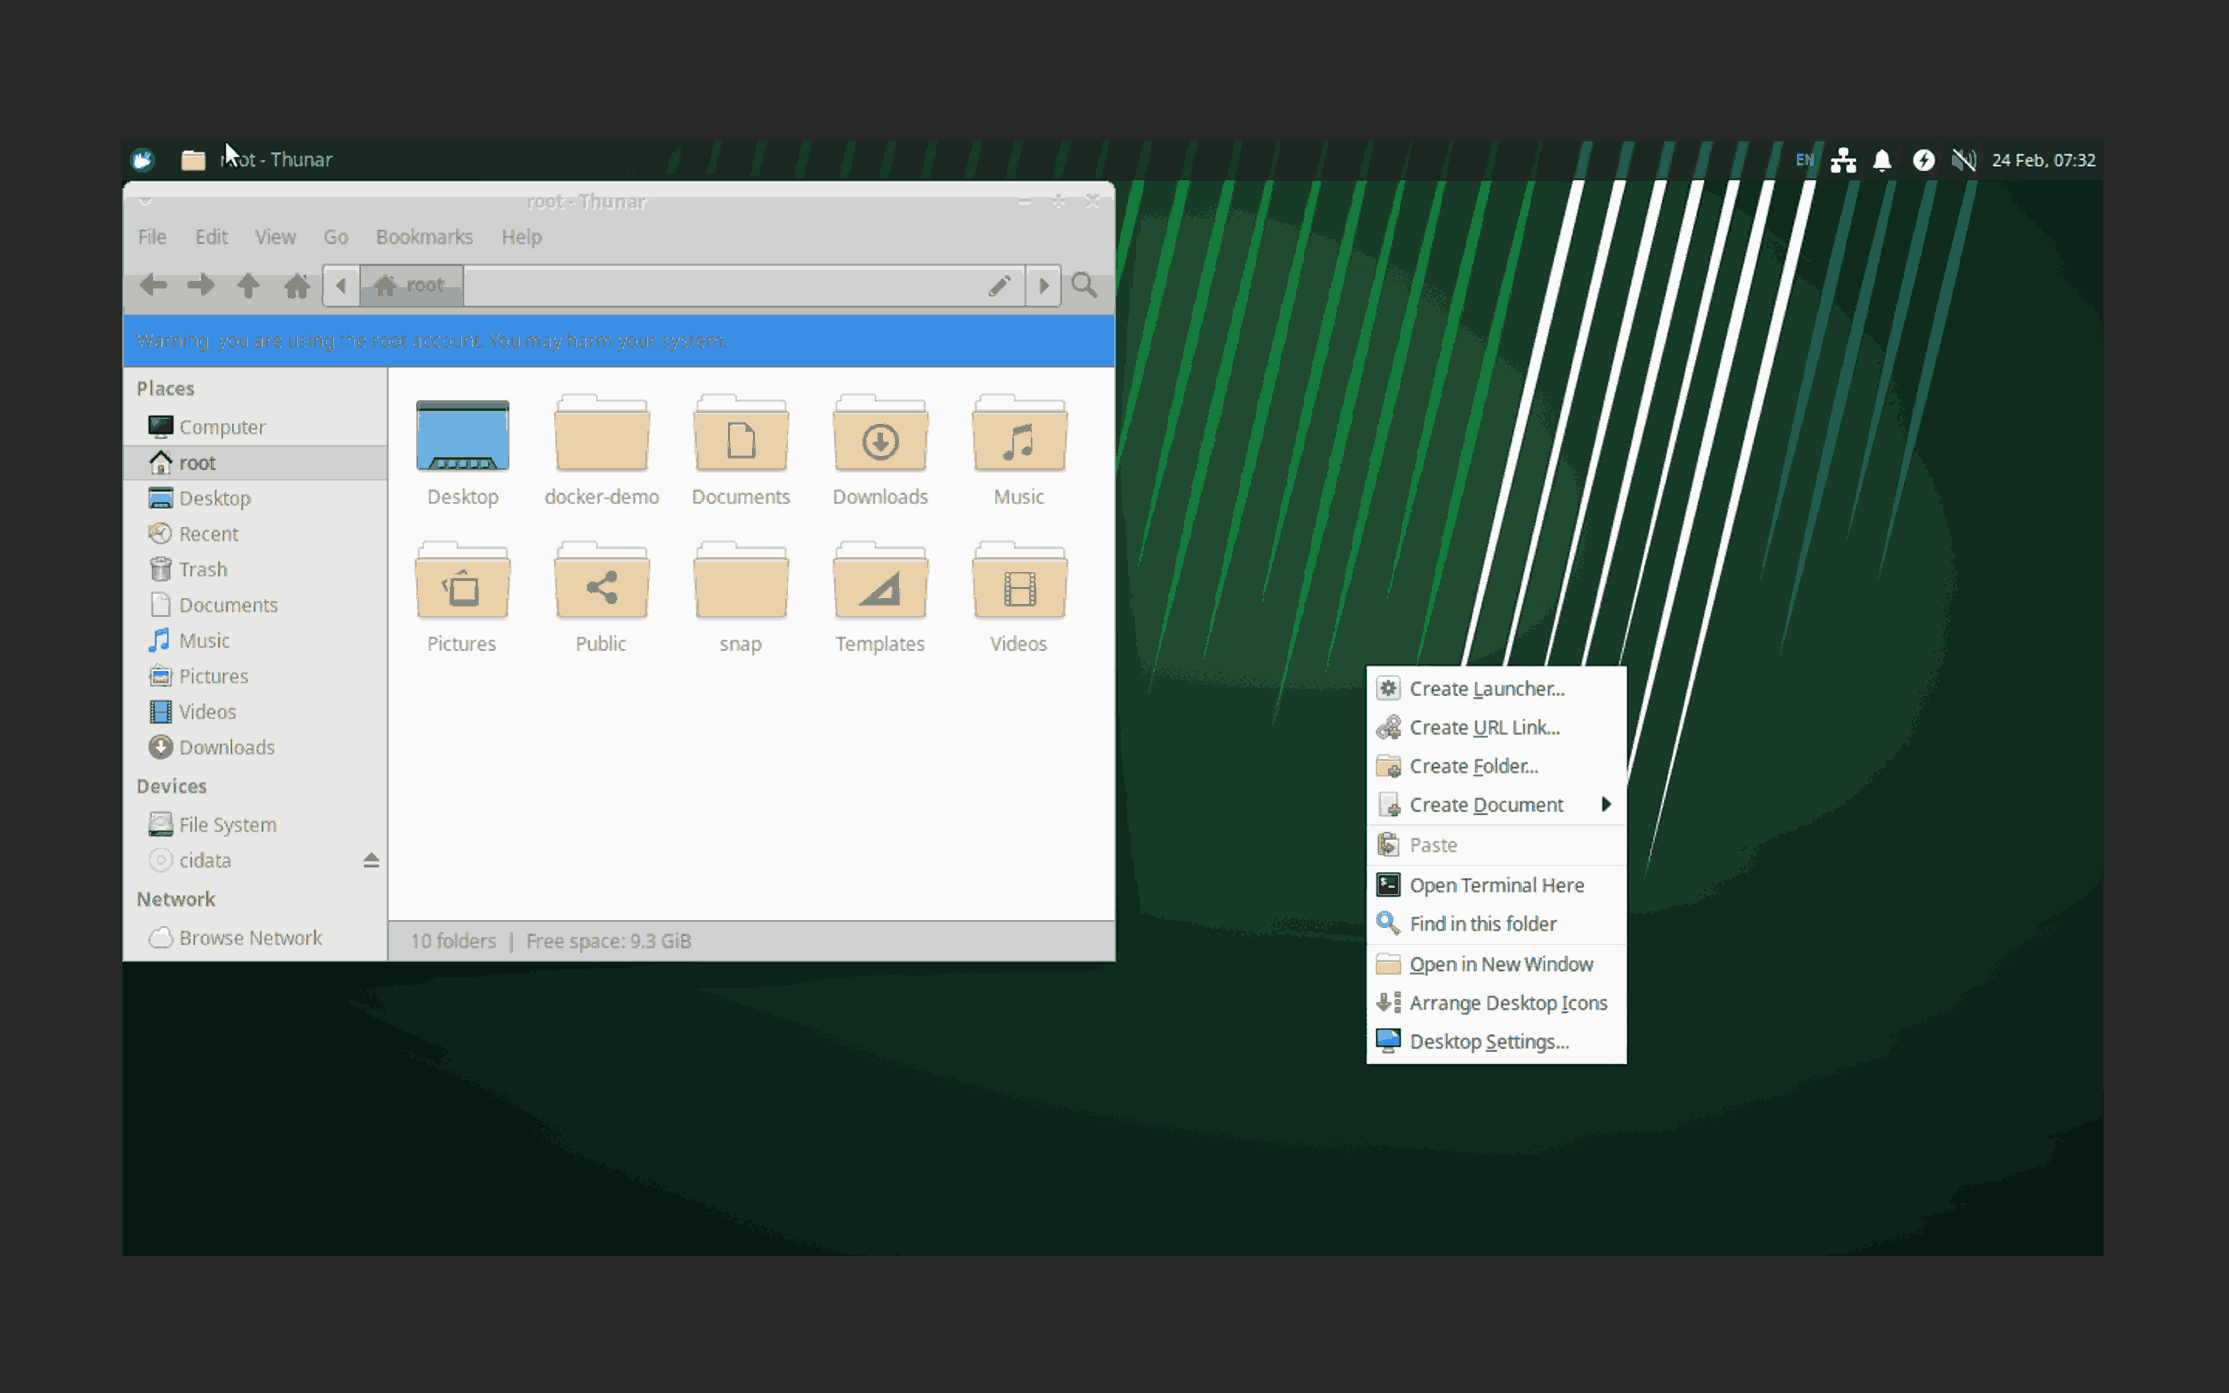Click the window menu chevron on the titlebar

[146, 200]
